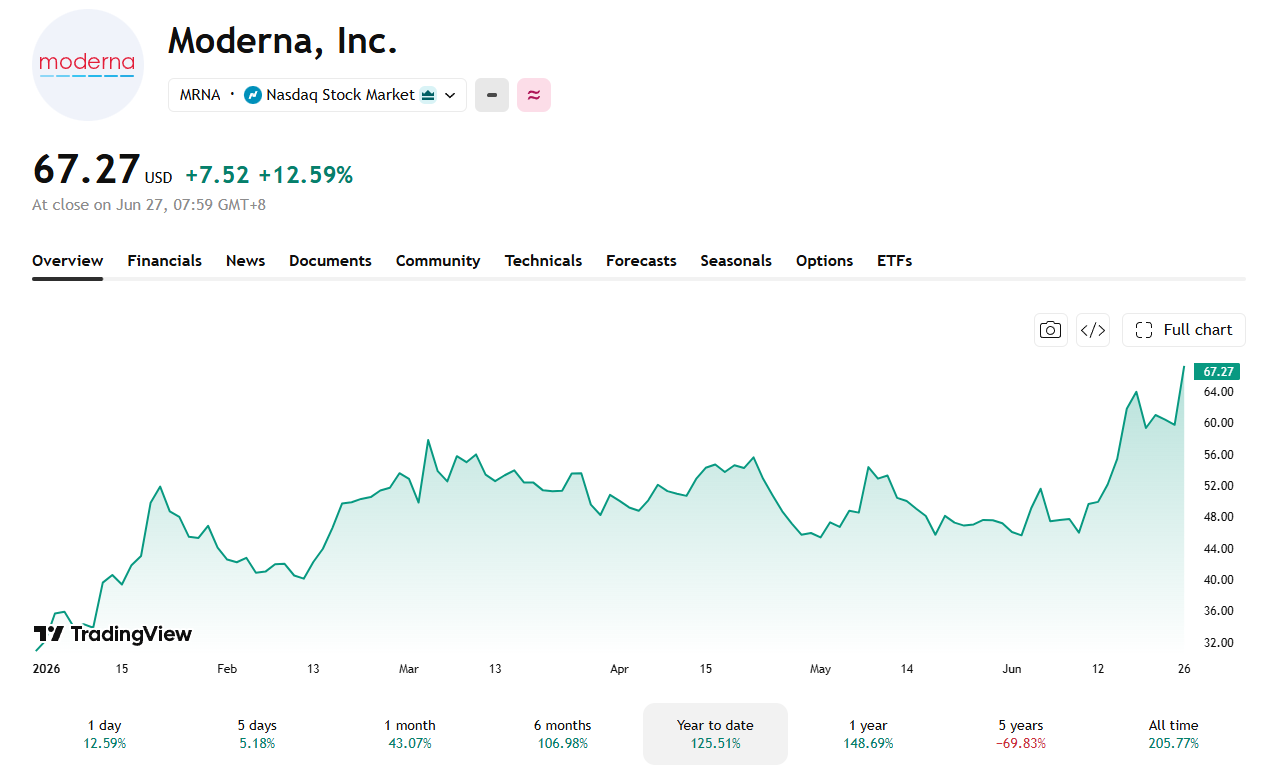Show the All time range
Viewport: 1278px width, 767px height.
1173,734
